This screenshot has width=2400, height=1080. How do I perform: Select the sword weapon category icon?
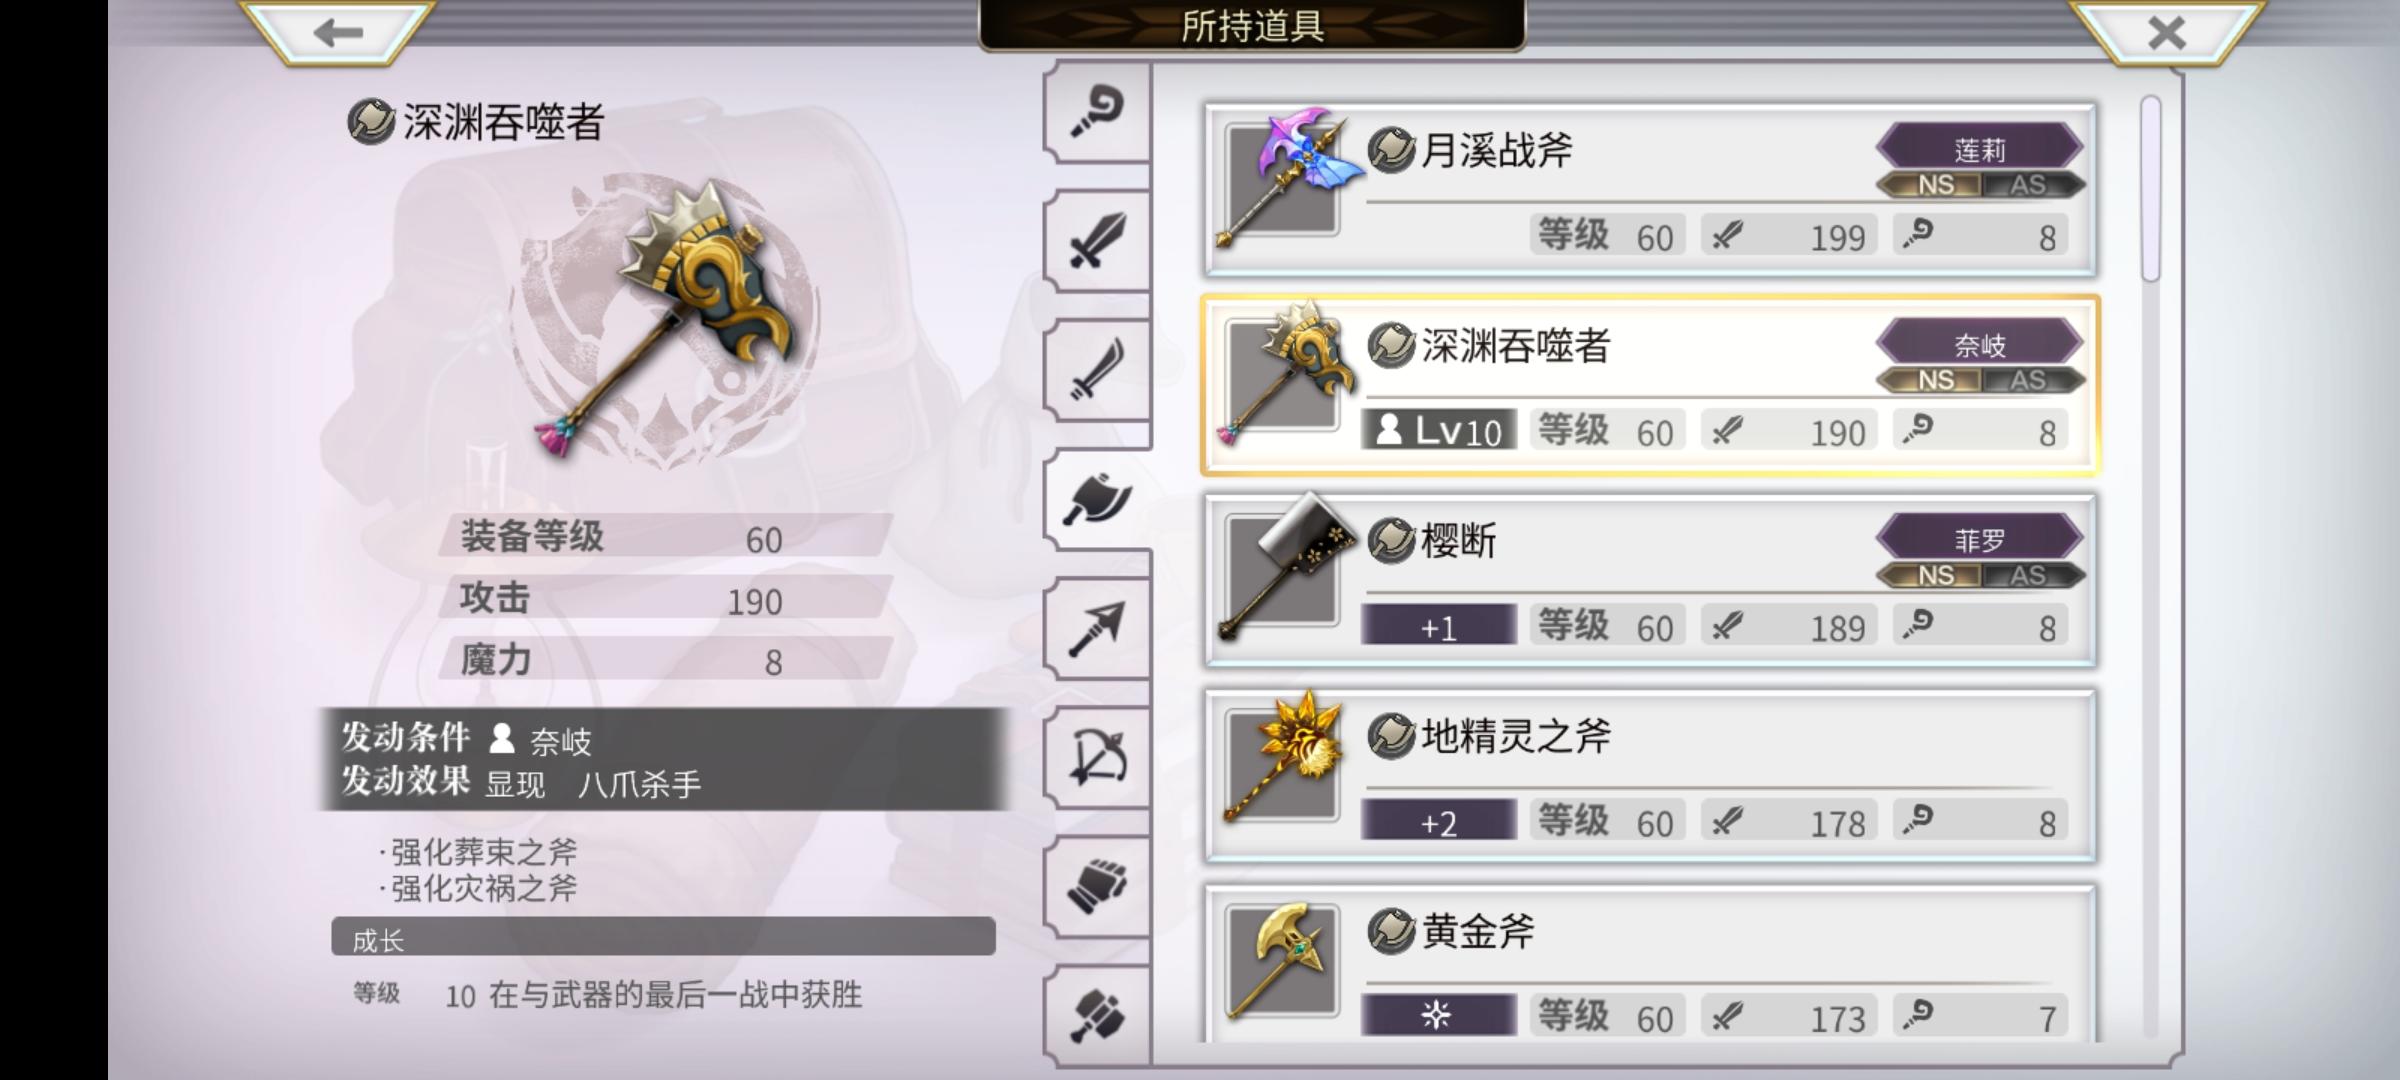point(1097,241)
